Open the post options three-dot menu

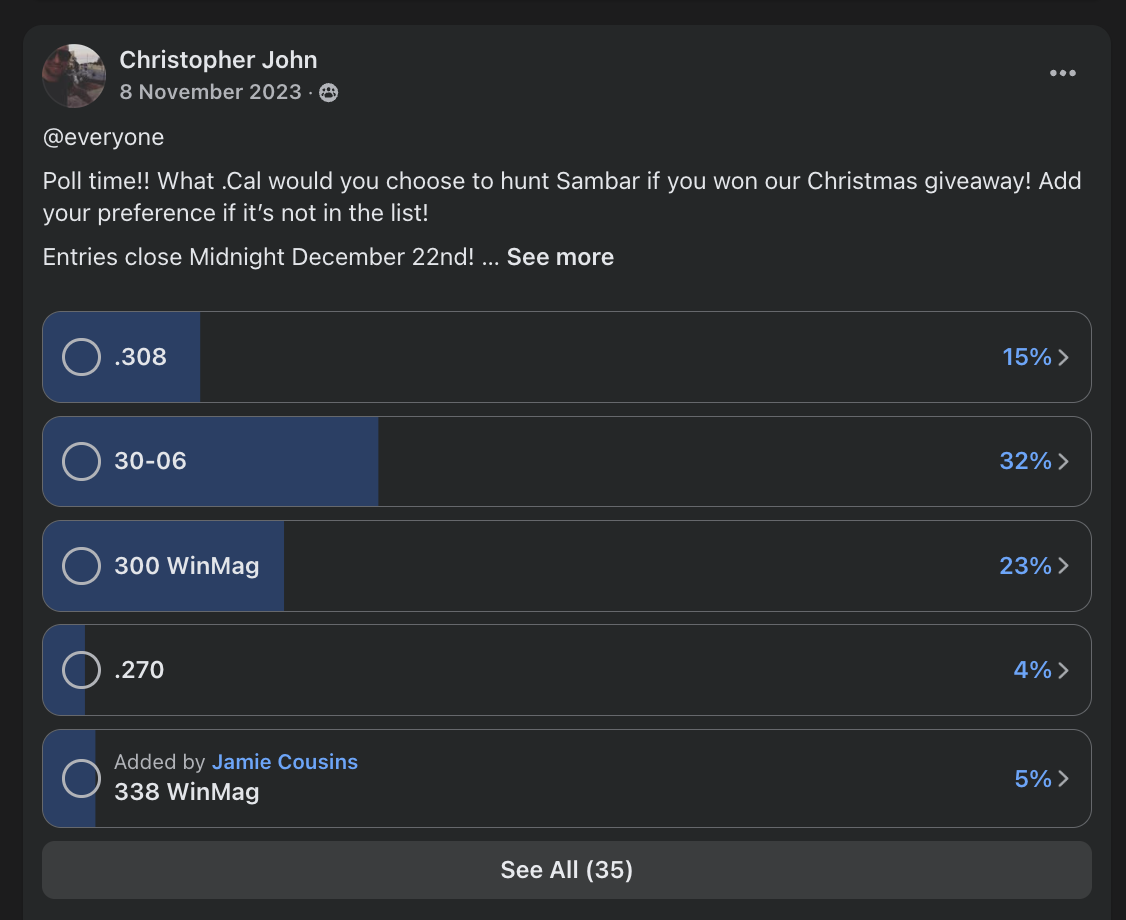point(1062,73)
